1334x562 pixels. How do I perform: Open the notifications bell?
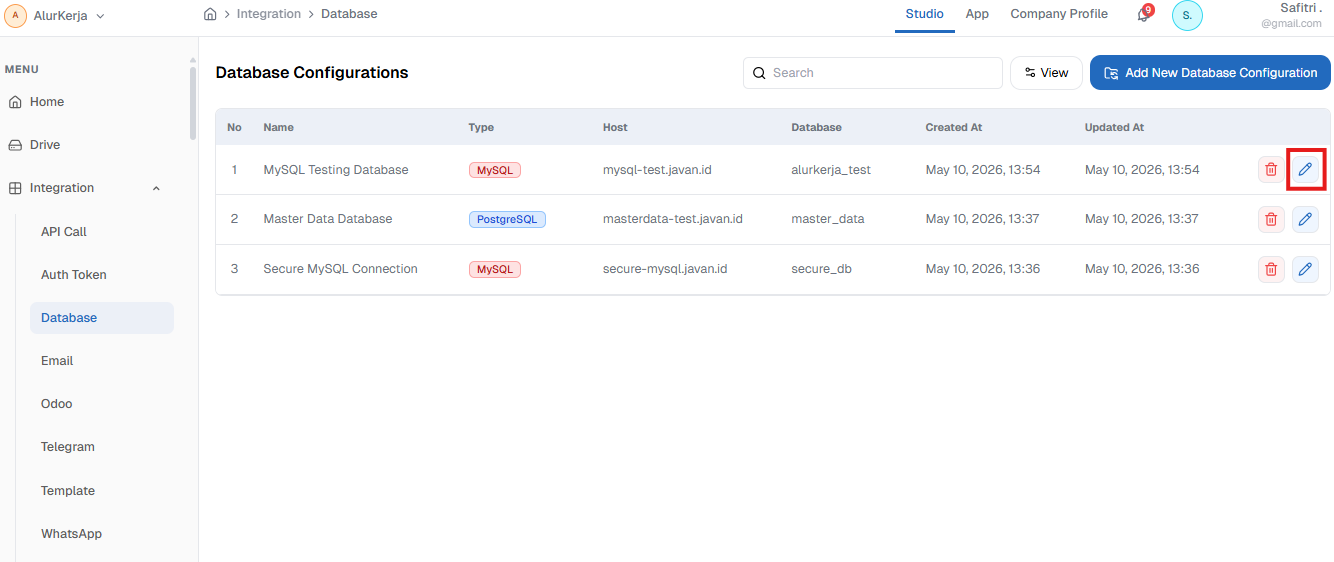click(x=1144, y=15)
